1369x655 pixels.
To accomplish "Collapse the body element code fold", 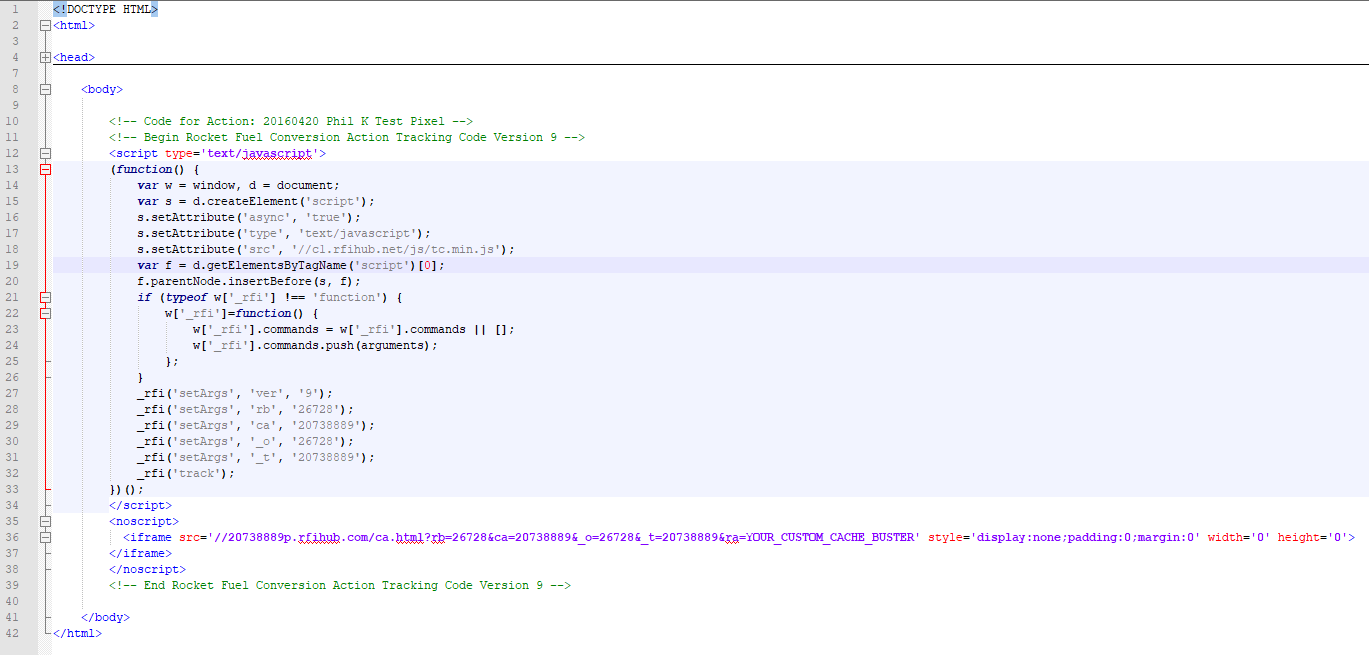I will (x=44, y=89).
